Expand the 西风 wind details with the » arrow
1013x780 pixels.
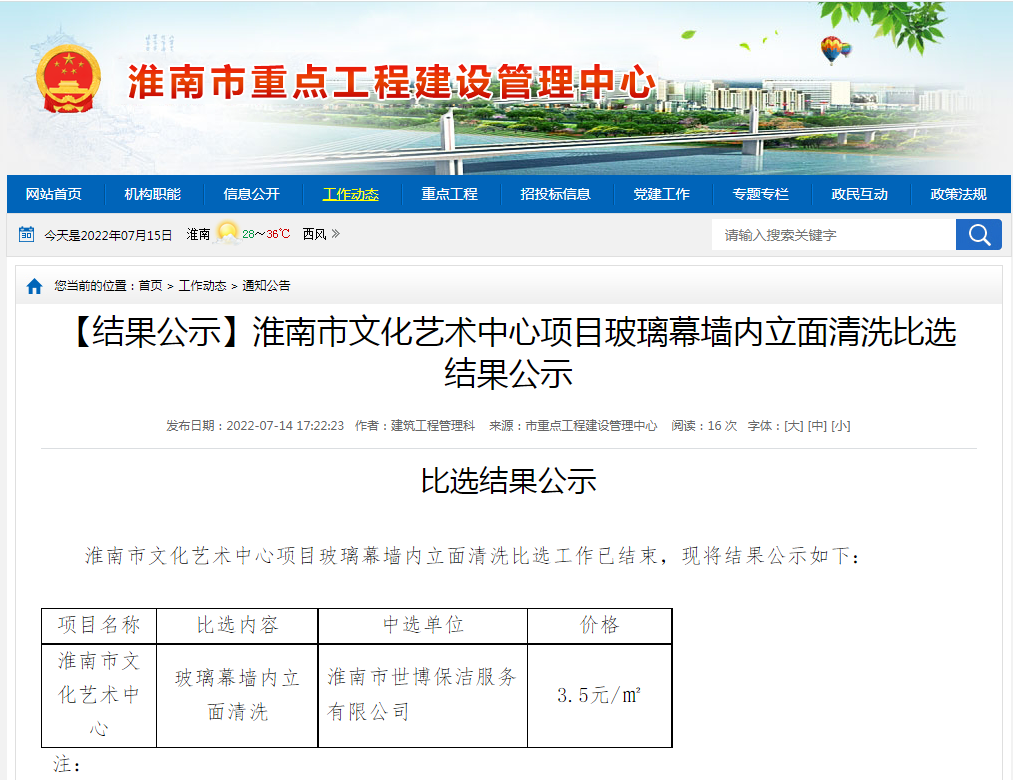[x=338, y=233]
